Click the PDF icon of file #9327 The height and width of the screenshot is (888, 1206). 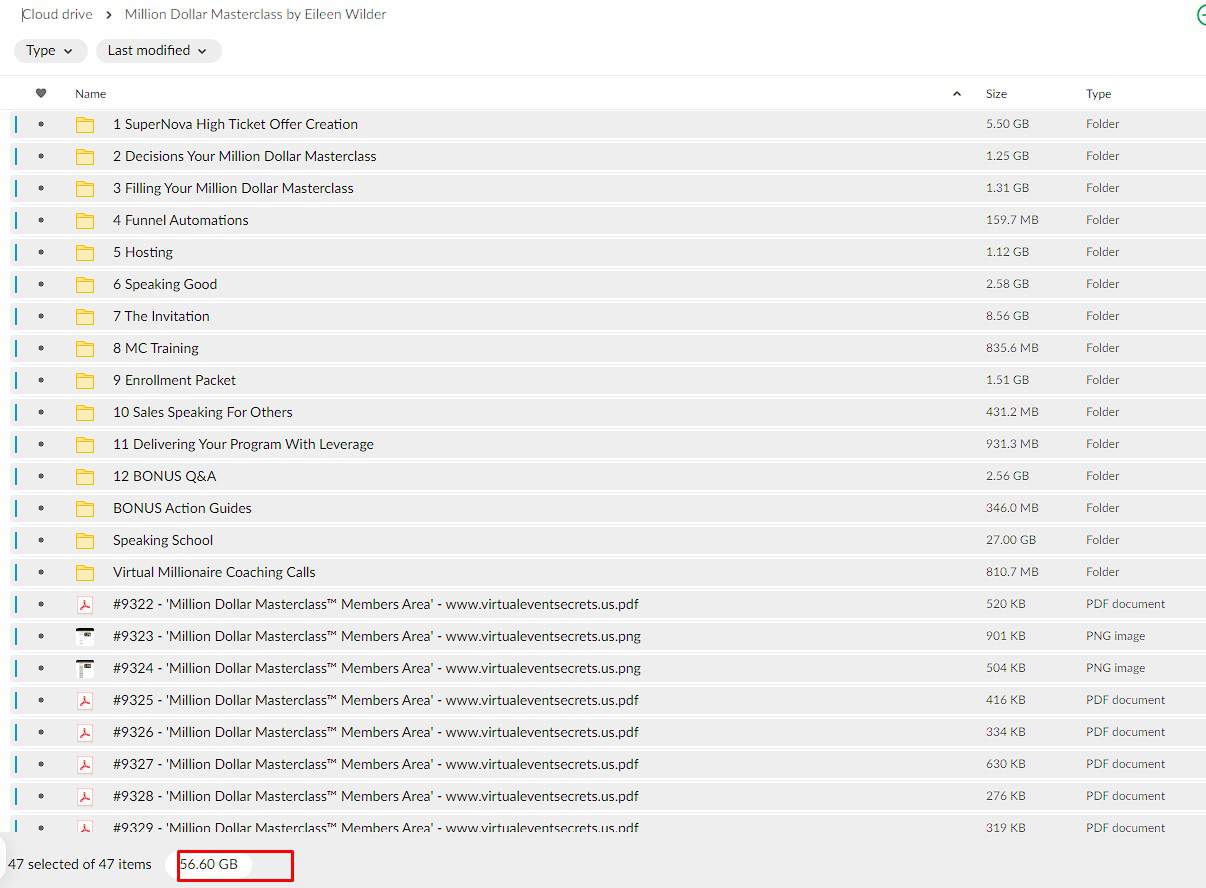(x=85, y=765)
